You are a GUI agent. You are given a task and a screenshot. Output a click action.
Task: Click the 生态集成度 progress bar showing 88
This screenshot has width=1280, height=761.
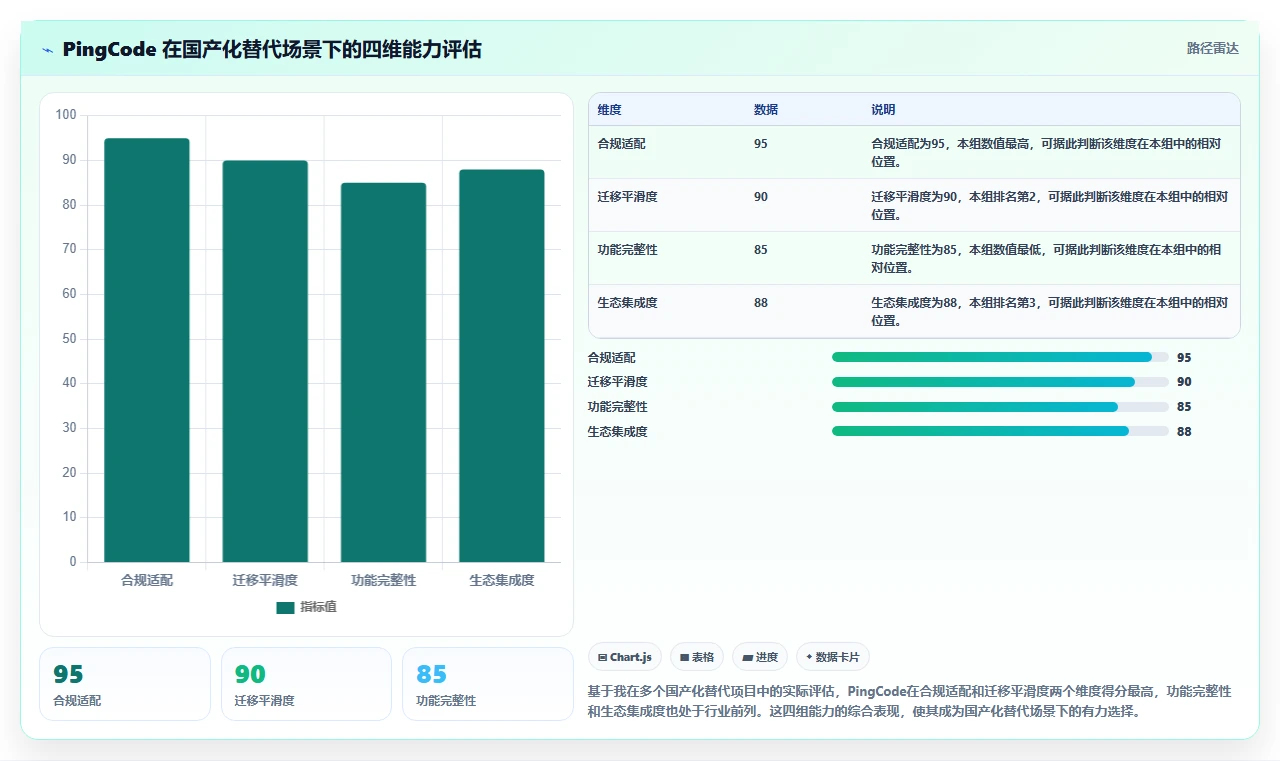(x=1000, y=432)
